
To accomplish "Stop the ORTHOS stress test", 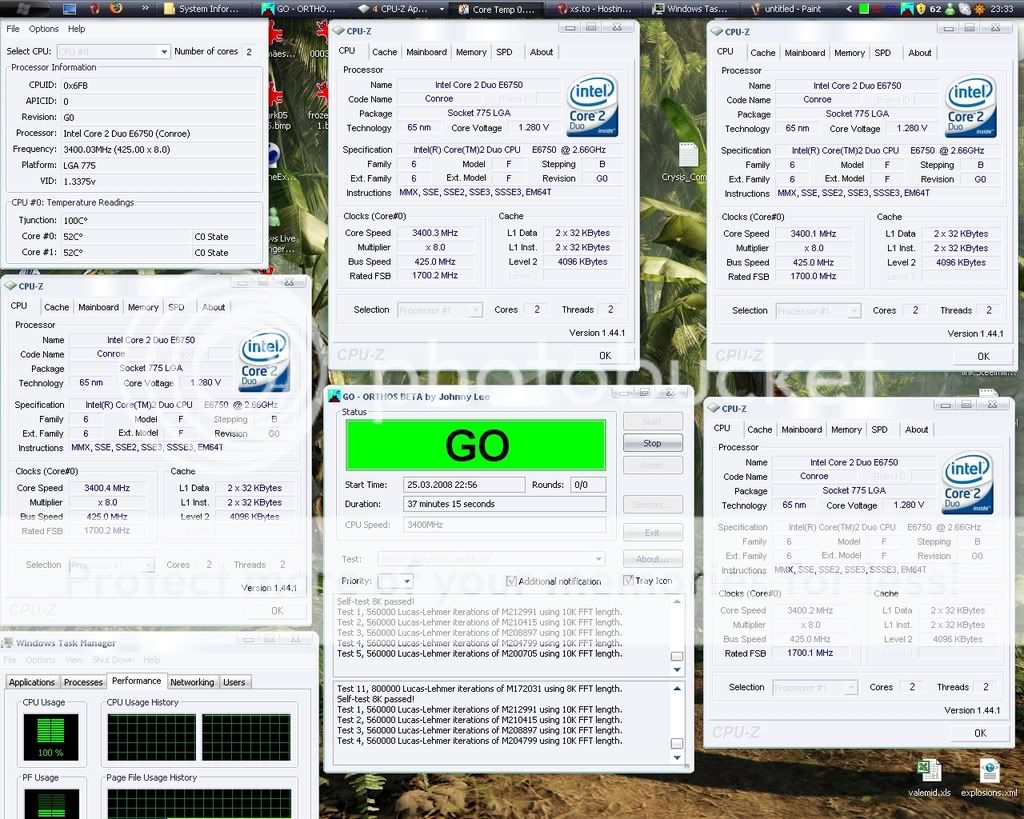I will [x=652, y=443].
